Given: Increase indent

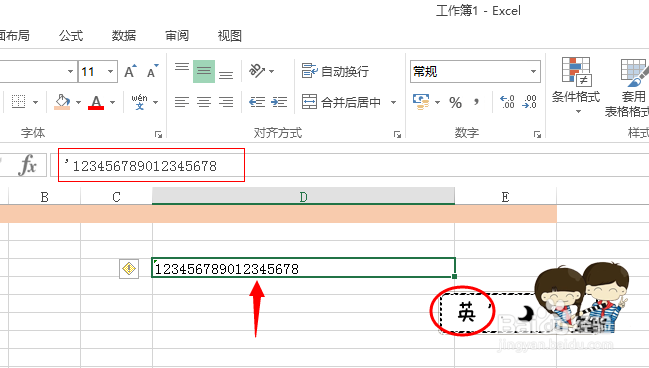Looking at the screenshot, I should 279,102.
